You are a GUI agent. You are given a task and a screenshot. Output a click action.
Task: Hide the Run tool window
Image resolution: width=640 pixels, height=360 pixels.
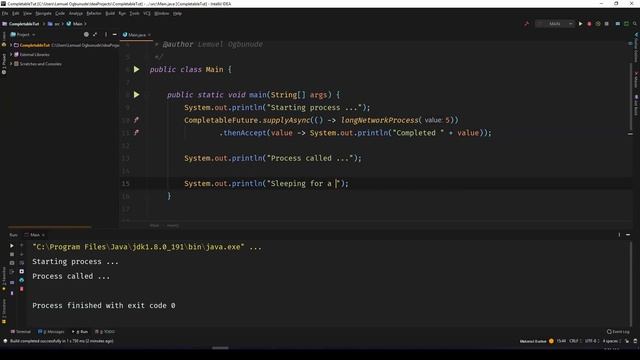point(628,235)
